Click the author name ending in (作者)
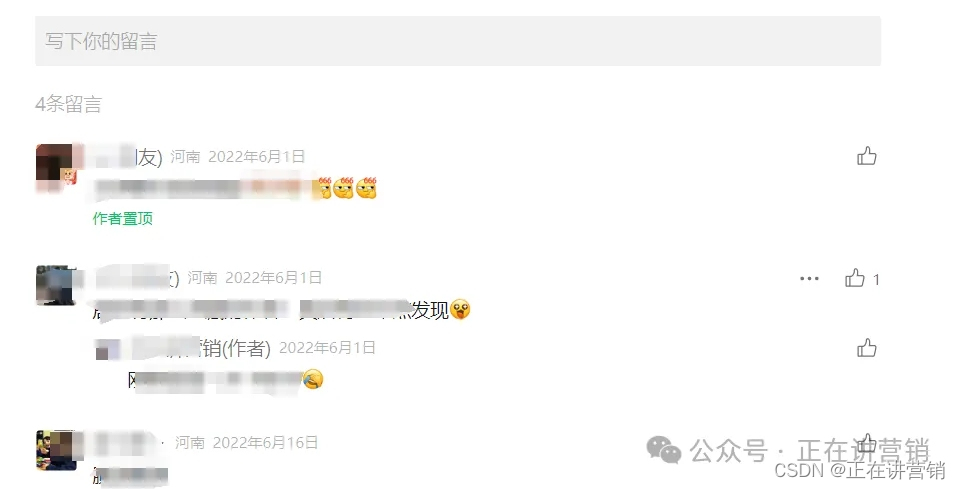This screenshot has height=489, width=960. coord(201,348)
